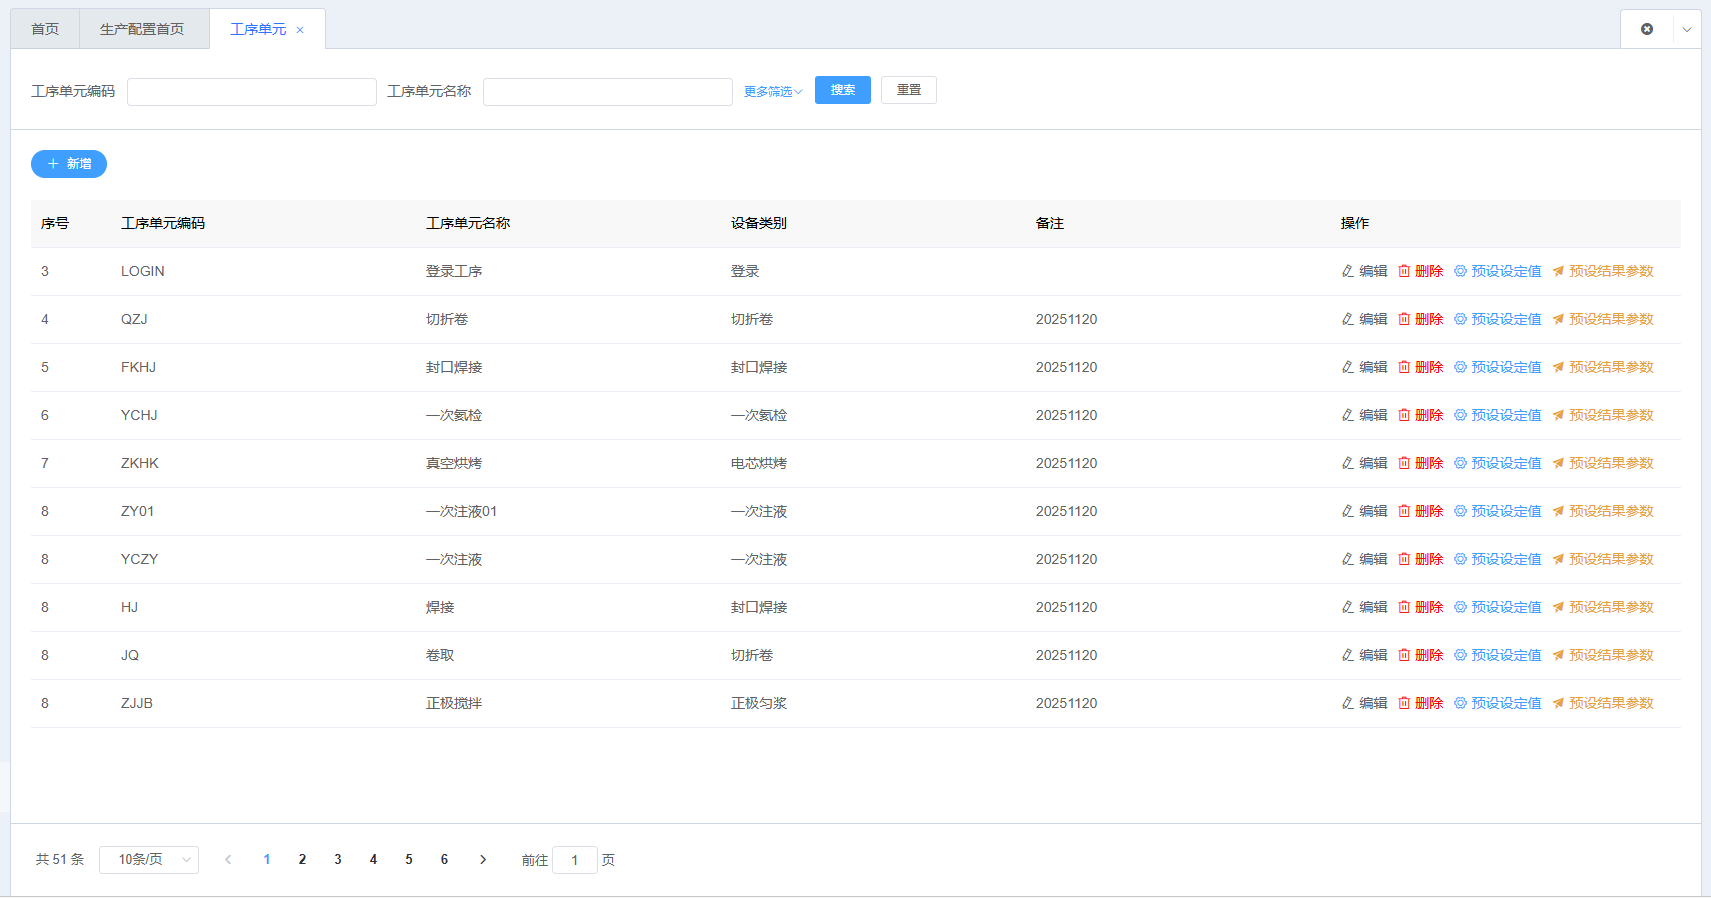Focus the 工序单元编码 input field
Image resolution: width=1711 pixels, height=899 pixels.
tap(252, 92)
